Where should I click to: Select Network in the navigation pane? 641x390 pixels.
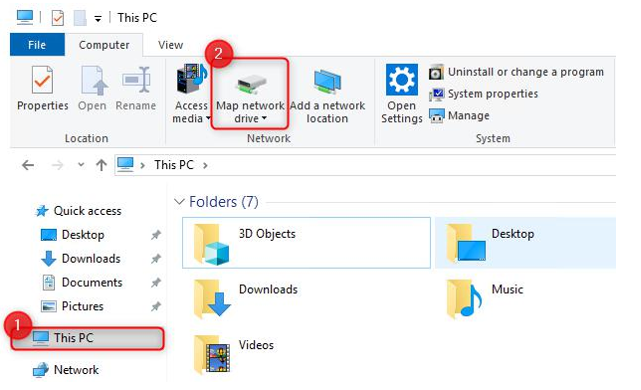[x=65, y=370]
